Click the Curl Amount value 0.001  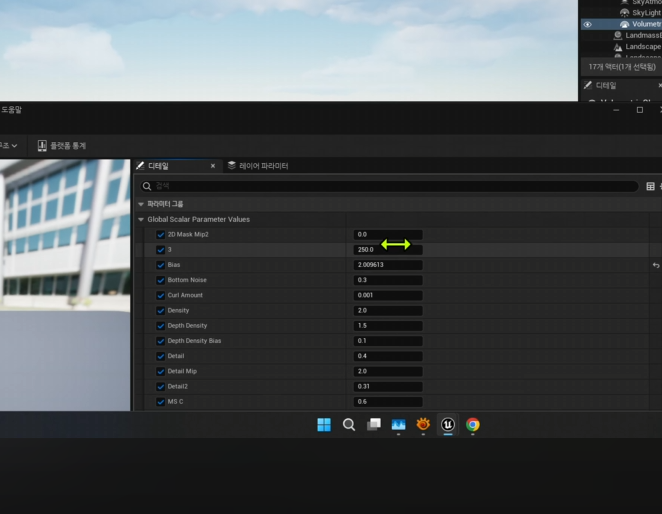tap(388, 295)
